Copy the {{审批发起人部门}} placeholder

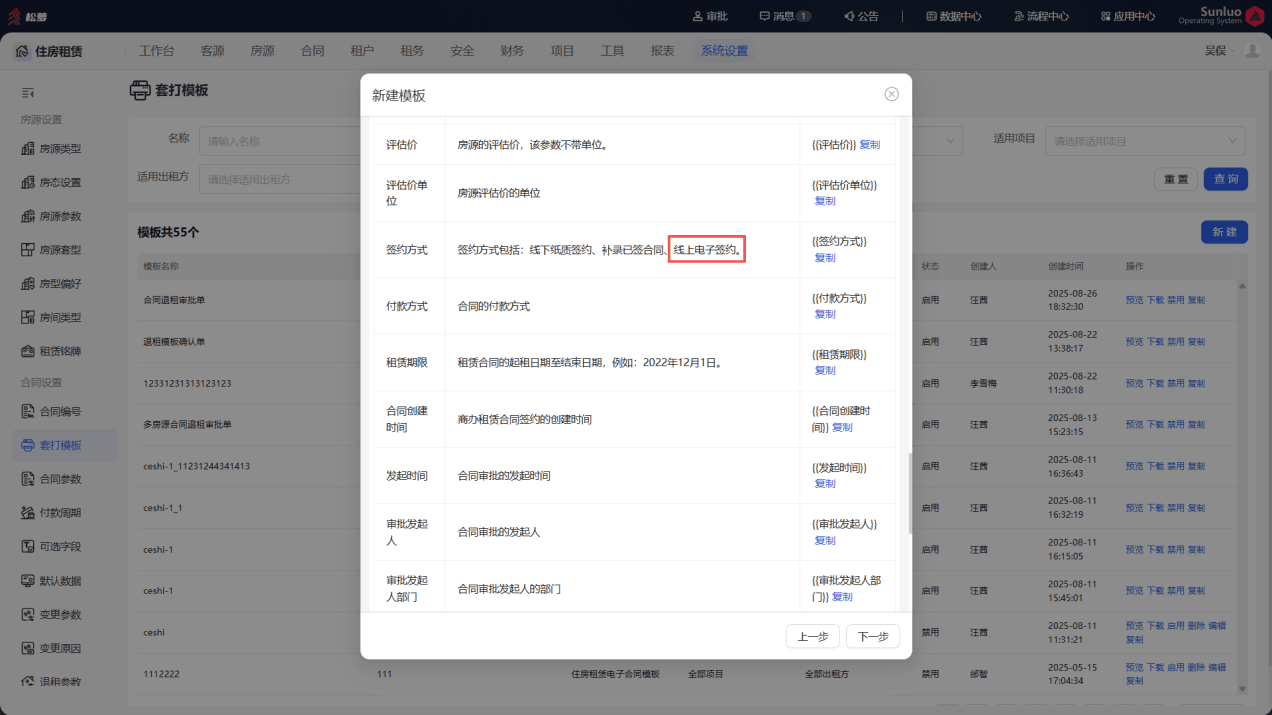842,596
